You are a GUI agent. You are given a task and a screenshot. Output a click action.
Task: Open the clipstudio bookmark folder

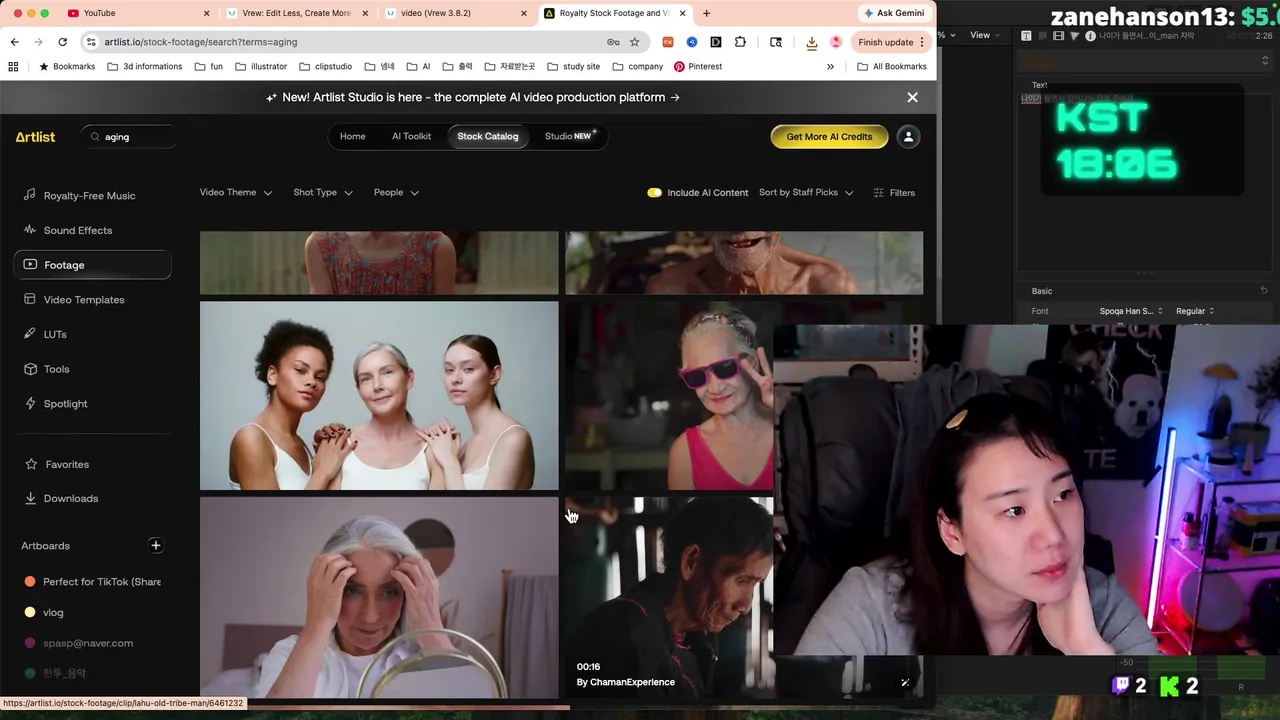point(325,67)
